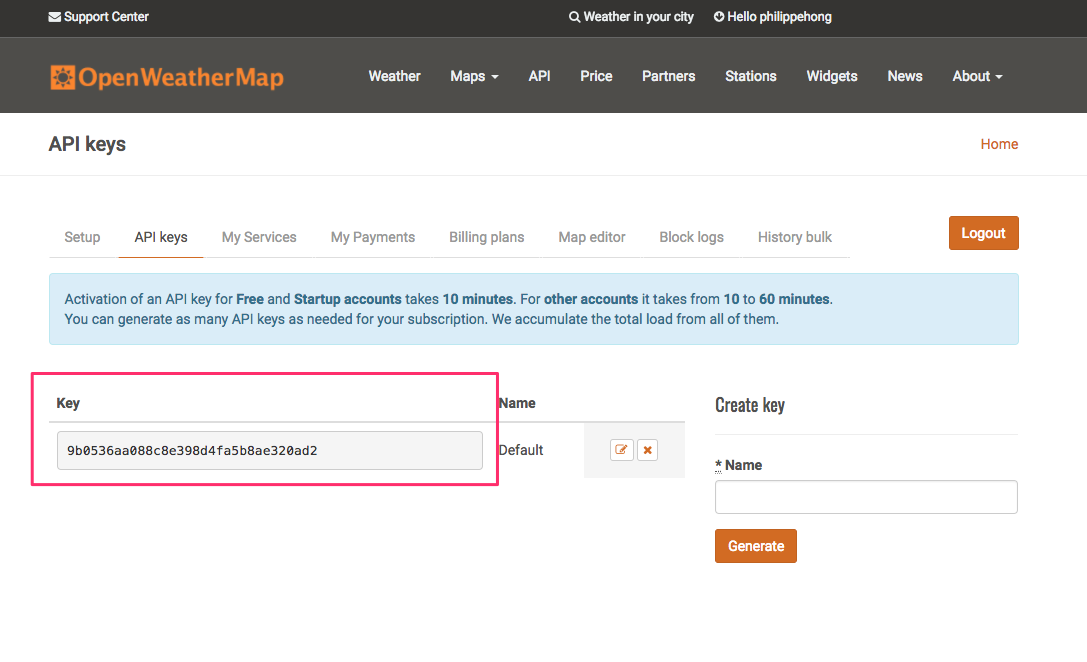Follow the Home breadcrumb link
Image resolution: width=1087 pixels, height=662 pixels.
point(998,144)
